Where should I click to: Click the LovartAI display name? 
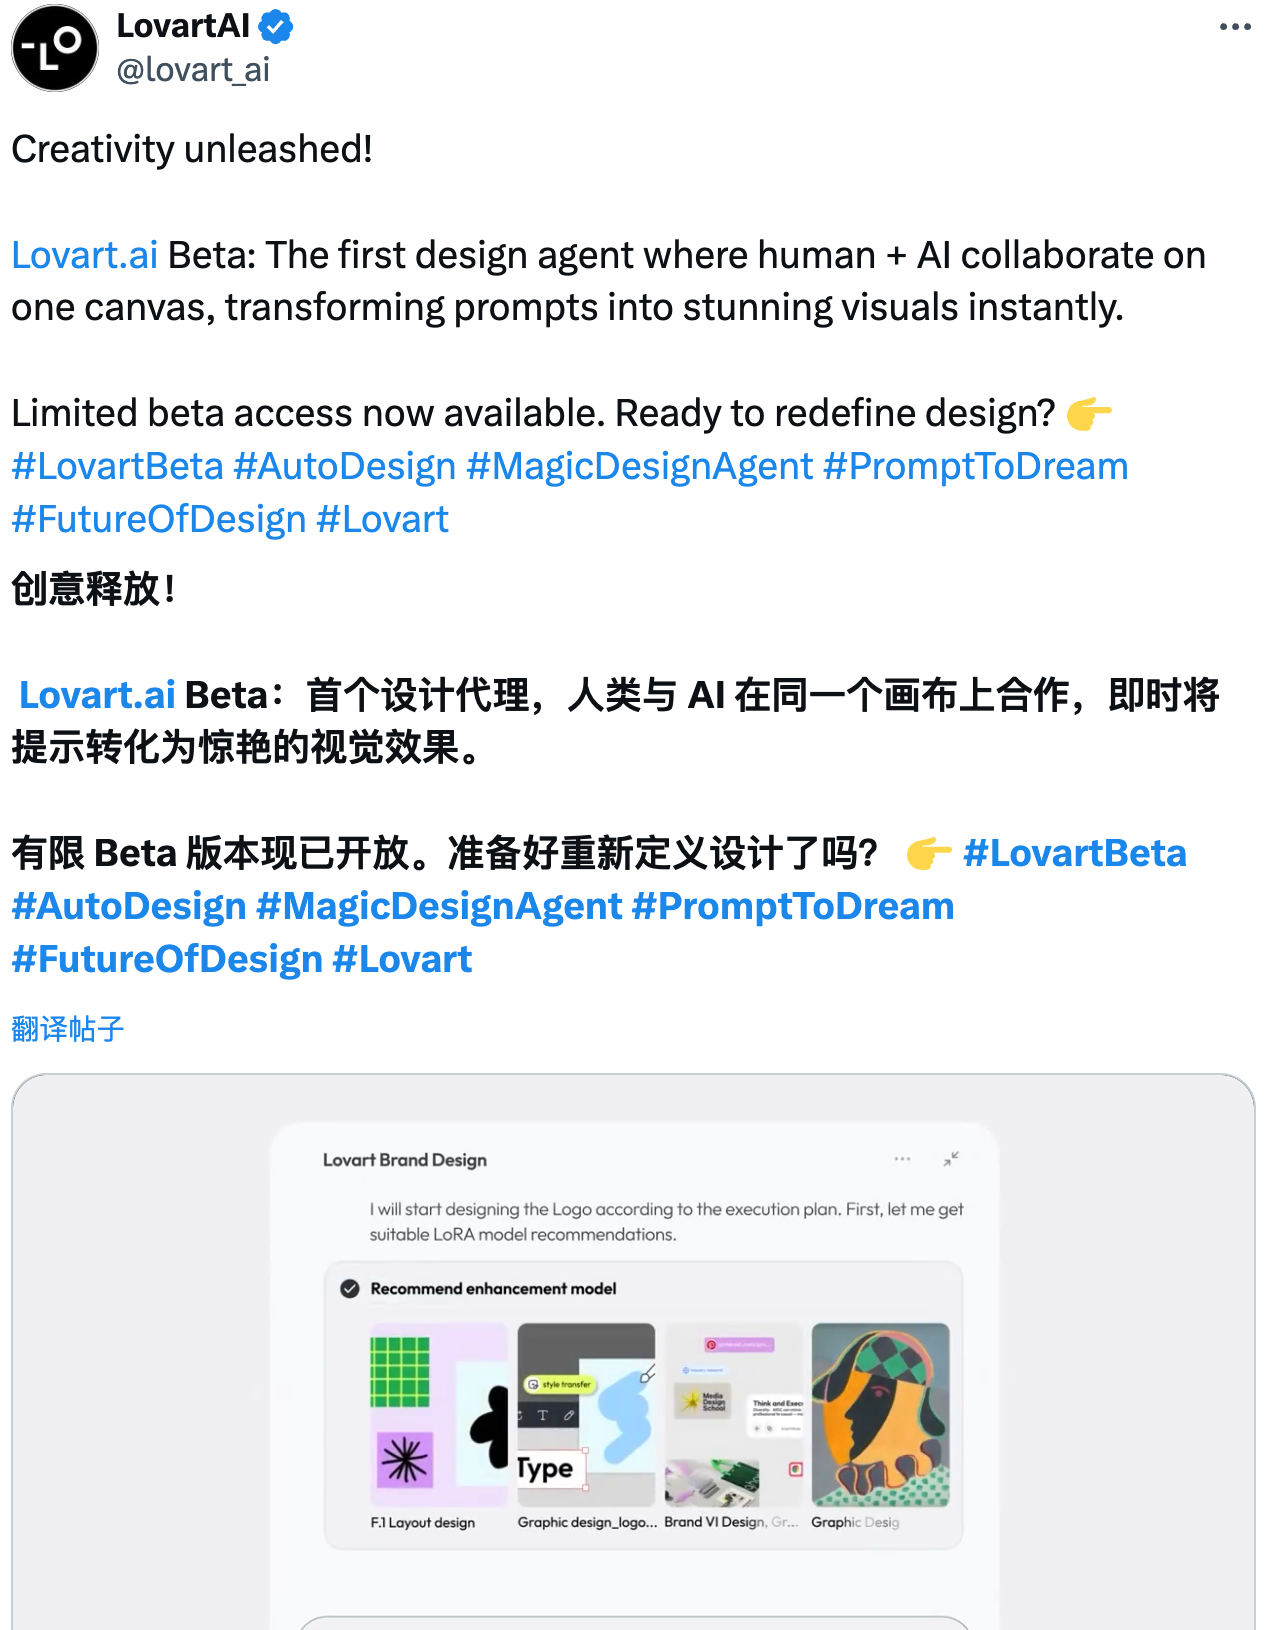tap(183, 26)
